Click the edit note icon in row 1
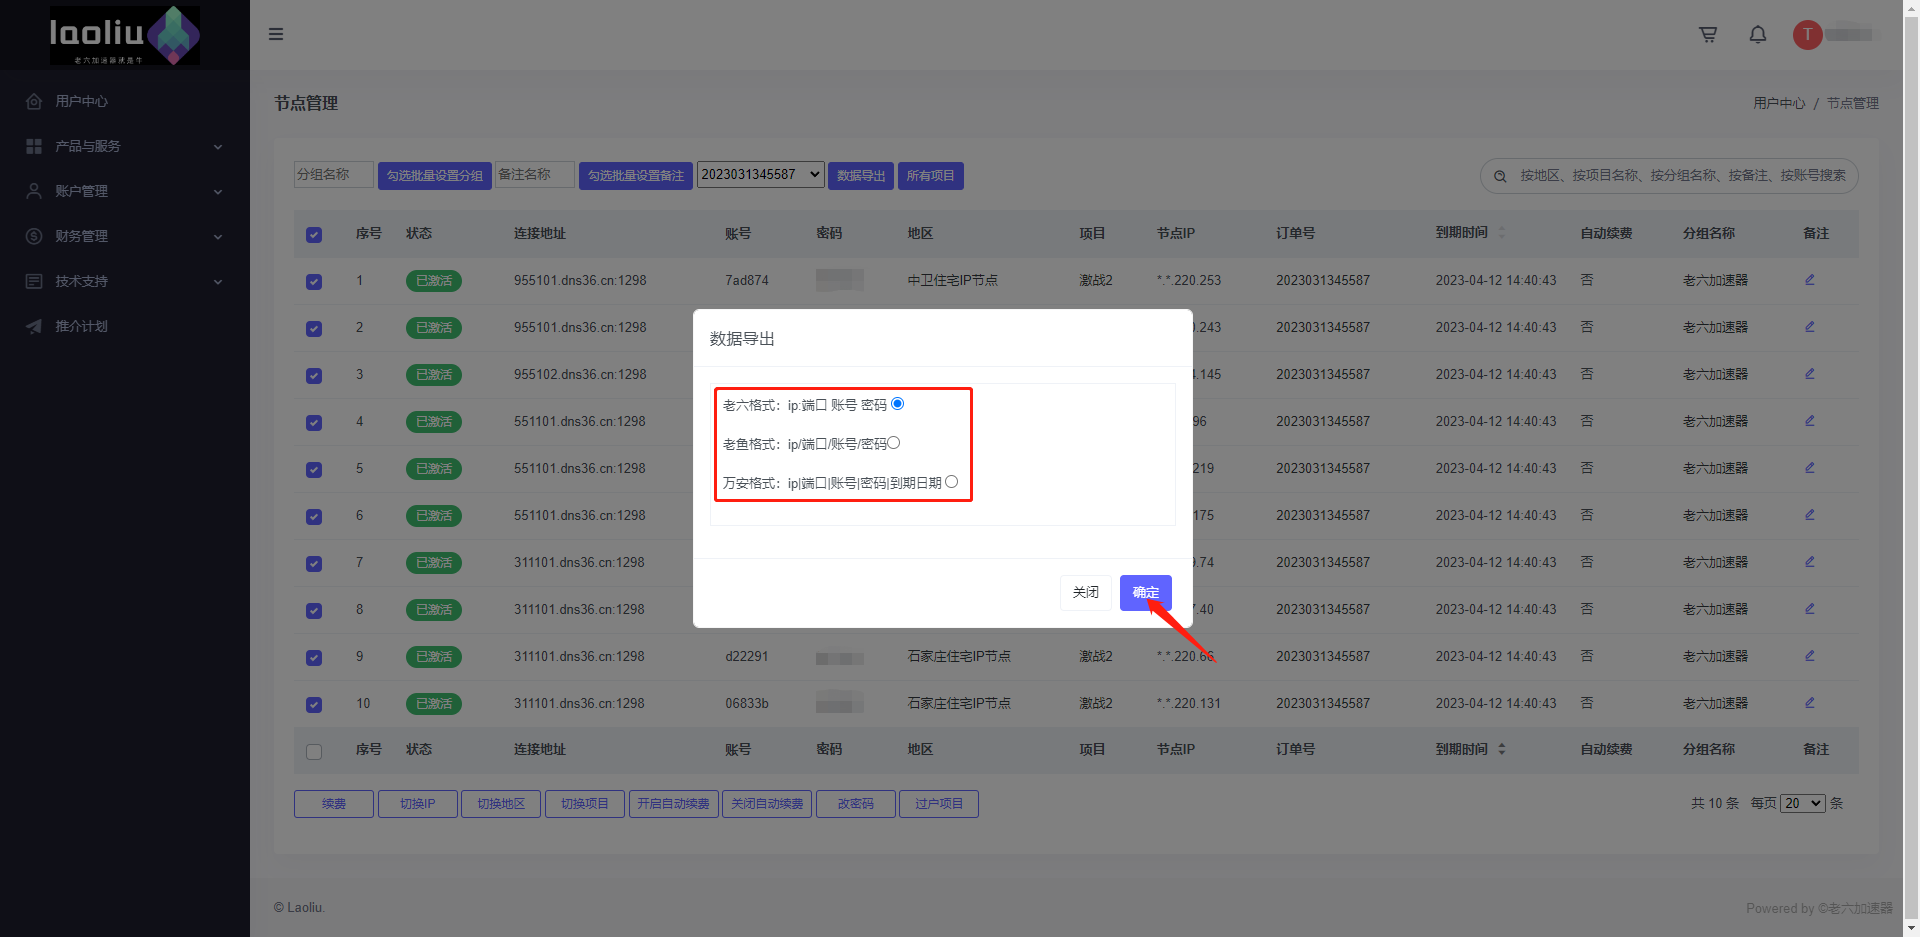1920x937 pixels. (x=1809, y=280)
